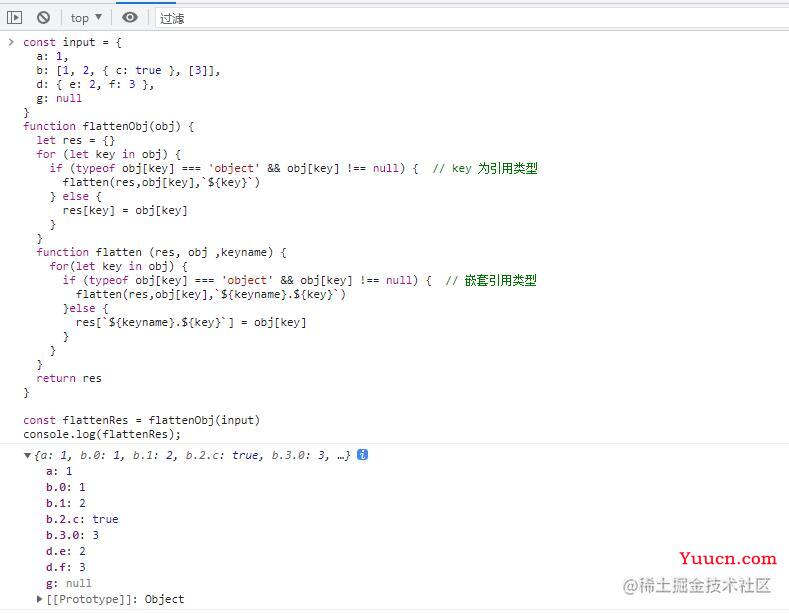Click the line for (let key in obj) {

click(x=109, y=154)
